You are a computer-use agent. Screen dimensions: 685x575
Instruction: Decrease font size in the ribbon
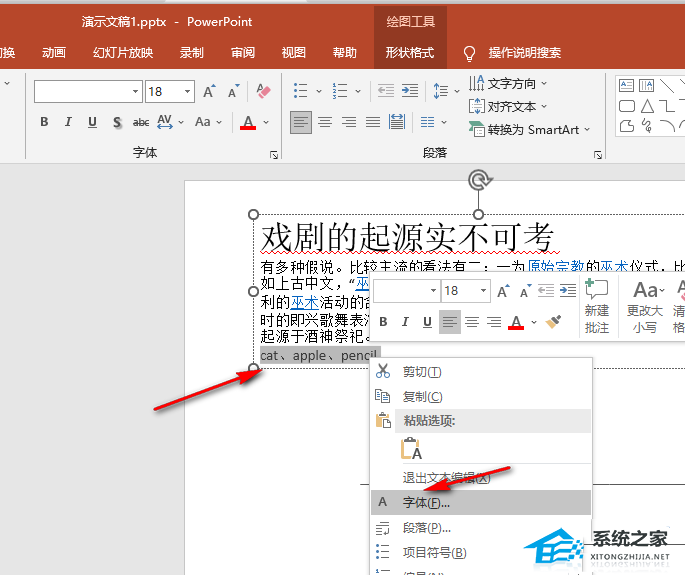click(233, 91)
